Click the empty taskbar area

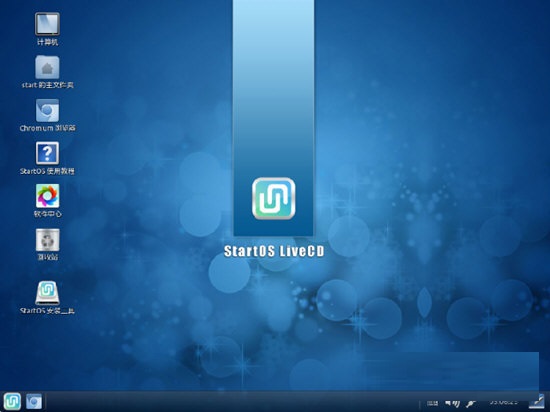point(232,402)
